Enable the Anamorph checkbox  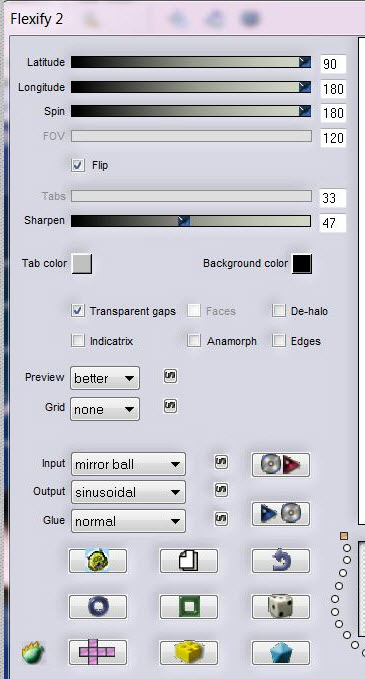(x=194, y=341)
